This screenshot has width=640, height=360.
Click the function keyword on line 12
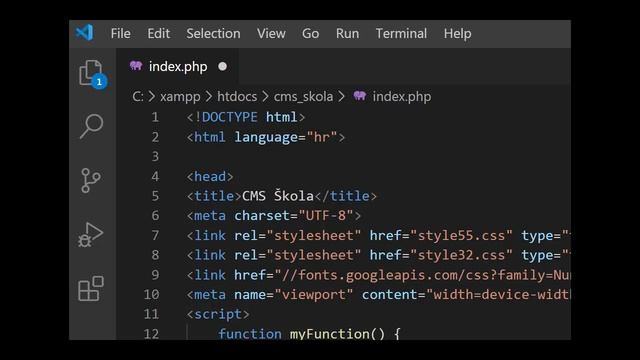point(250,334)
